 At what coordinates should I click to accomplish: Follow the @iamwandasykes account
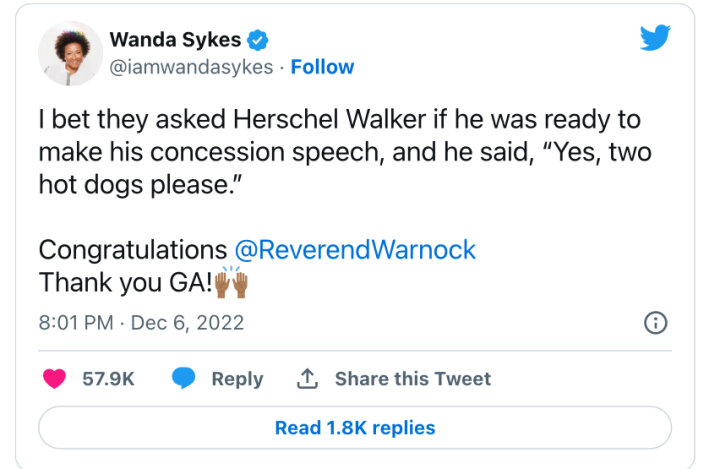point(322,67)
